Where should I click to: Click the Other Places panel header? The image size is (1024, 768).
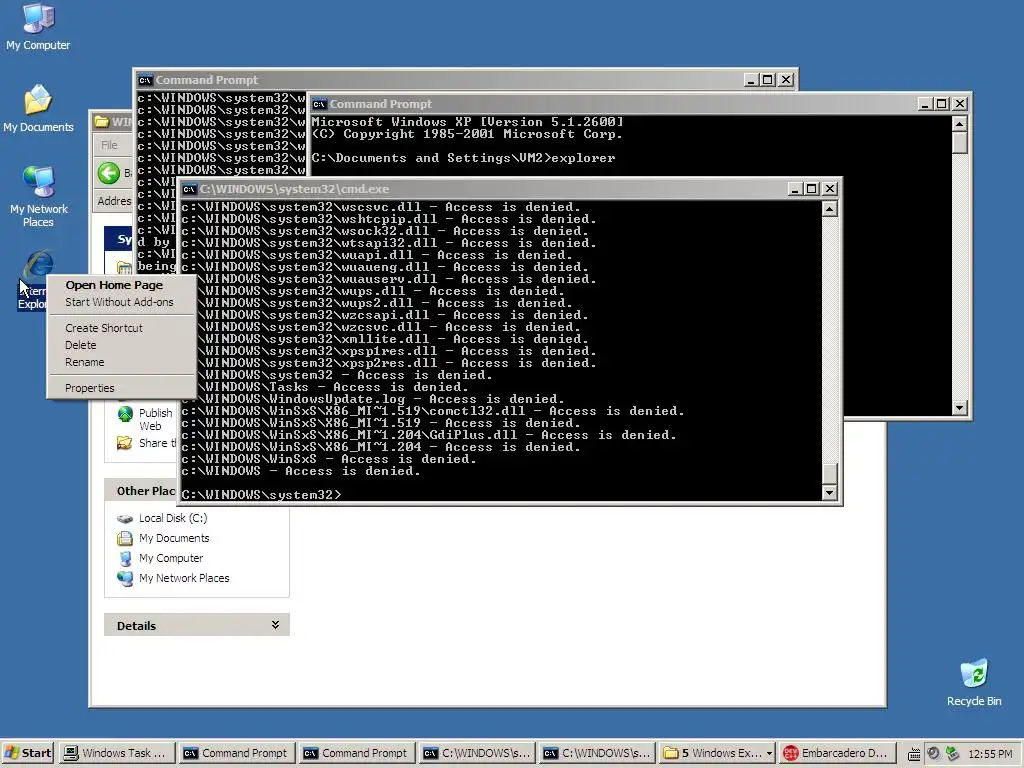tap(141, 490)
